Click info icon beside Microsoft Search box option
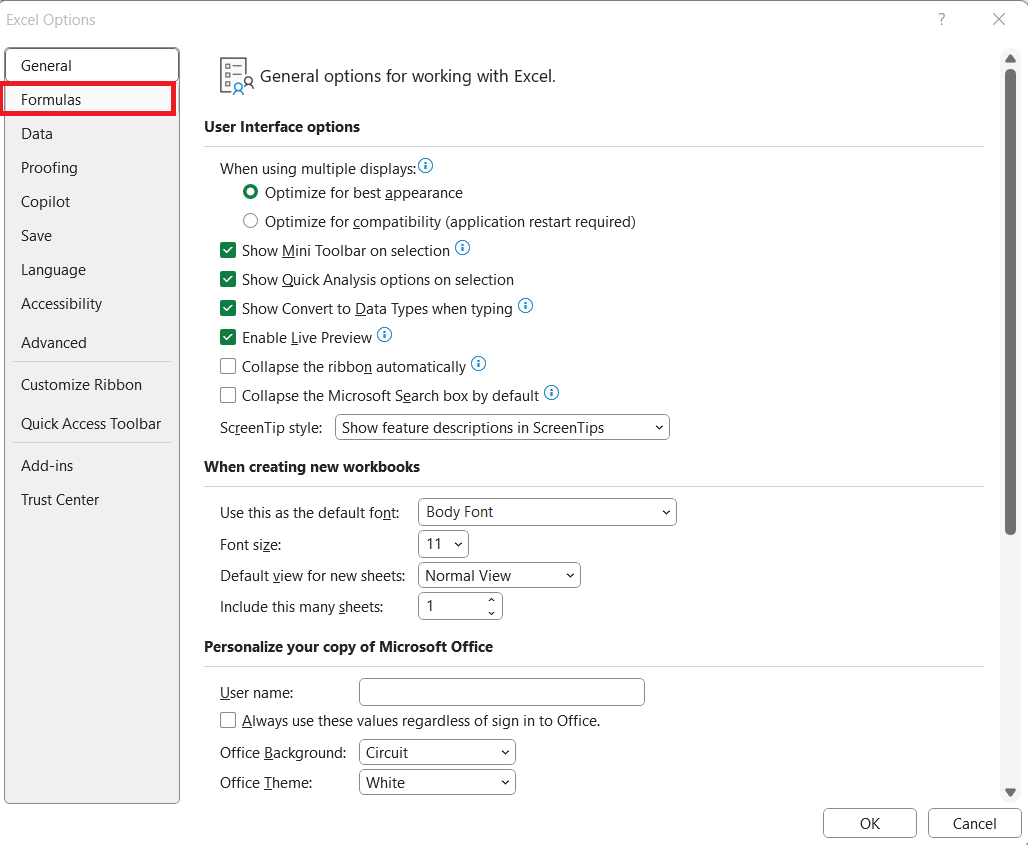1028x845 pixels. click(x=551, y=393)
